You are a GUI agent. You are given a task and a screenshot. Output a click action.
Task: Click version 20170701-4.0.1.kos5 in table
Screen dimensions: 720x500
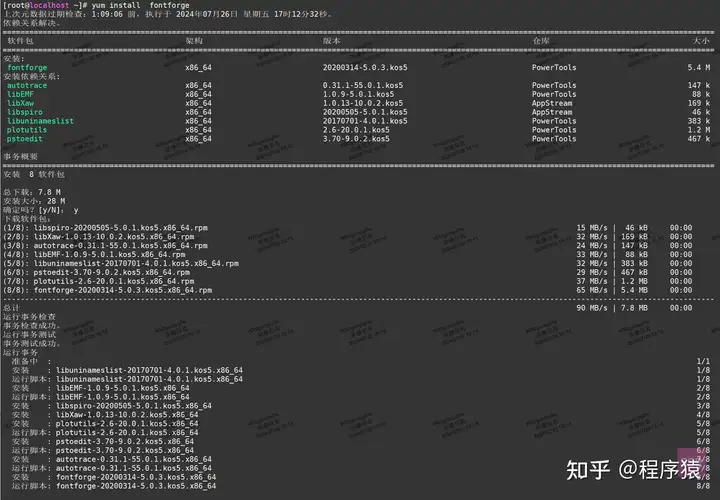point(365,121)
